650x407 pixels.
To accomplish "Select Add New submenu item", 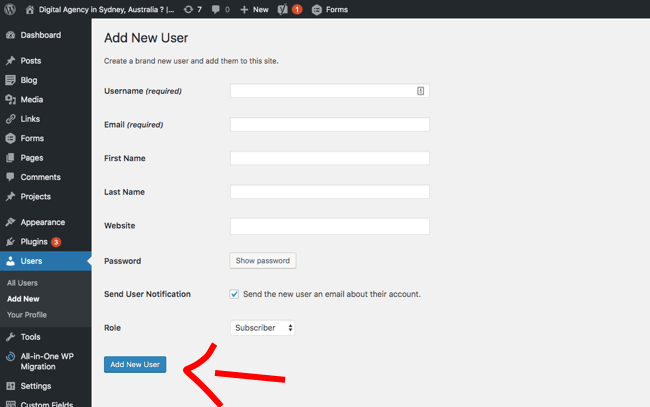I will pyautogui.click(x=23, y=299).
